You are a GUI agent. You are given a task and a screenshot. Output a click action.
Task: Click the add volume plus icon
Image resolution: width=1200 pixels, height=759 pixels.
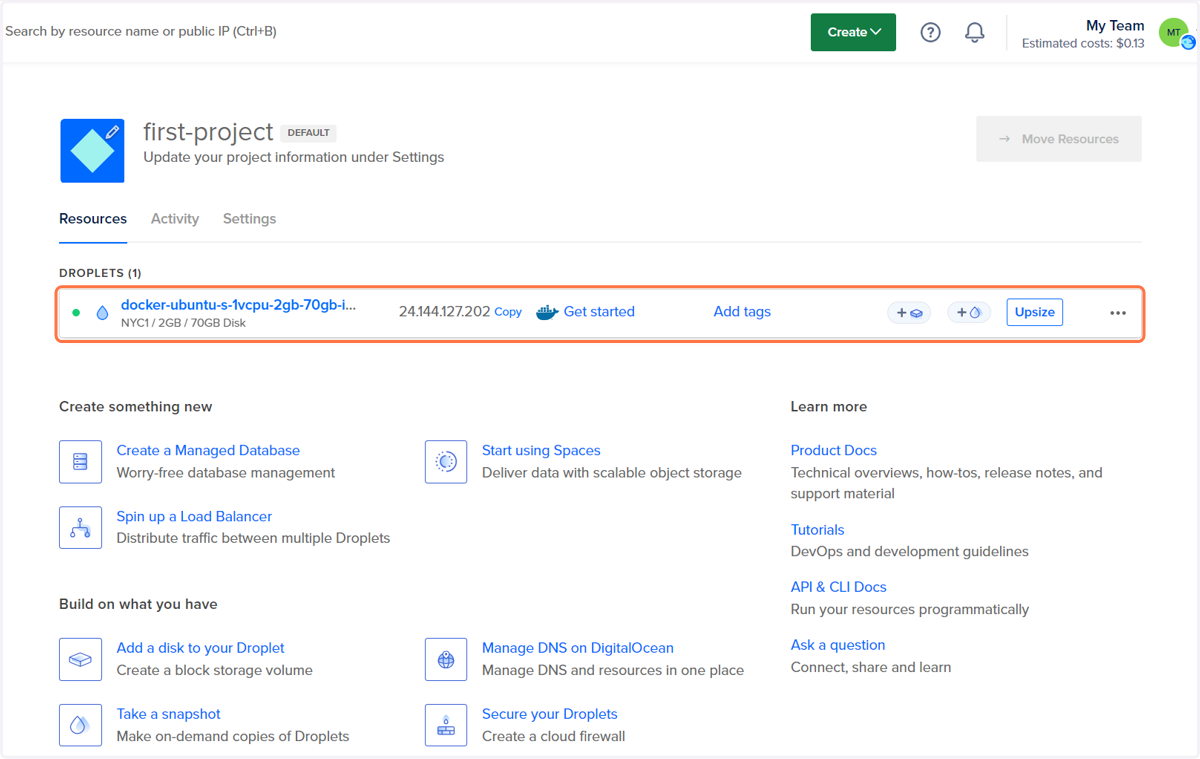pos(909,313)
